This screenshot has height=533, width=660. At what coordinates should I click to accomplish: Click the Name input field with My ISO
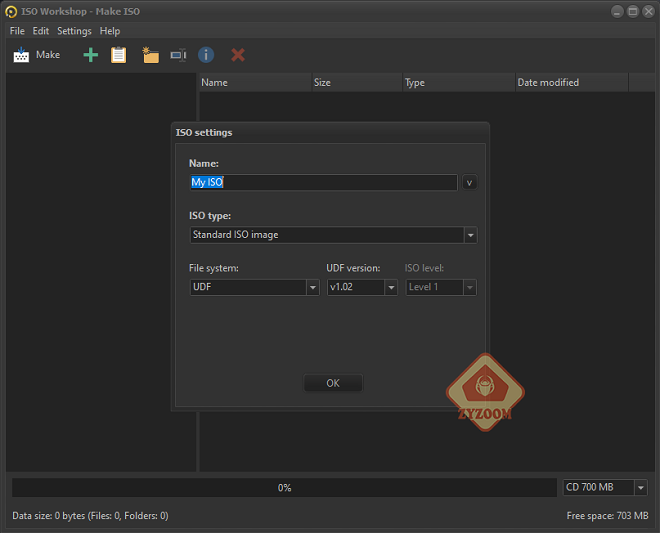[x=323, y=182]
